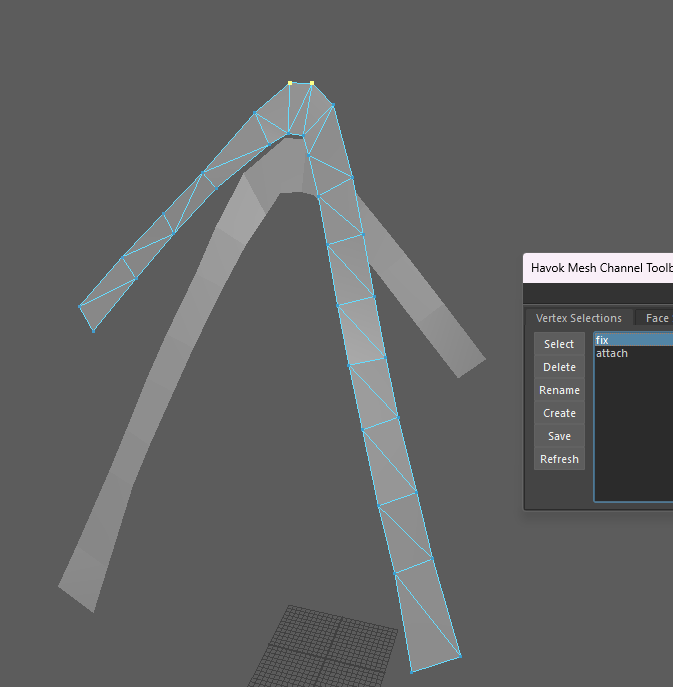Click the Save button
This screenshot has height=687, width=673.
(559, 436)
